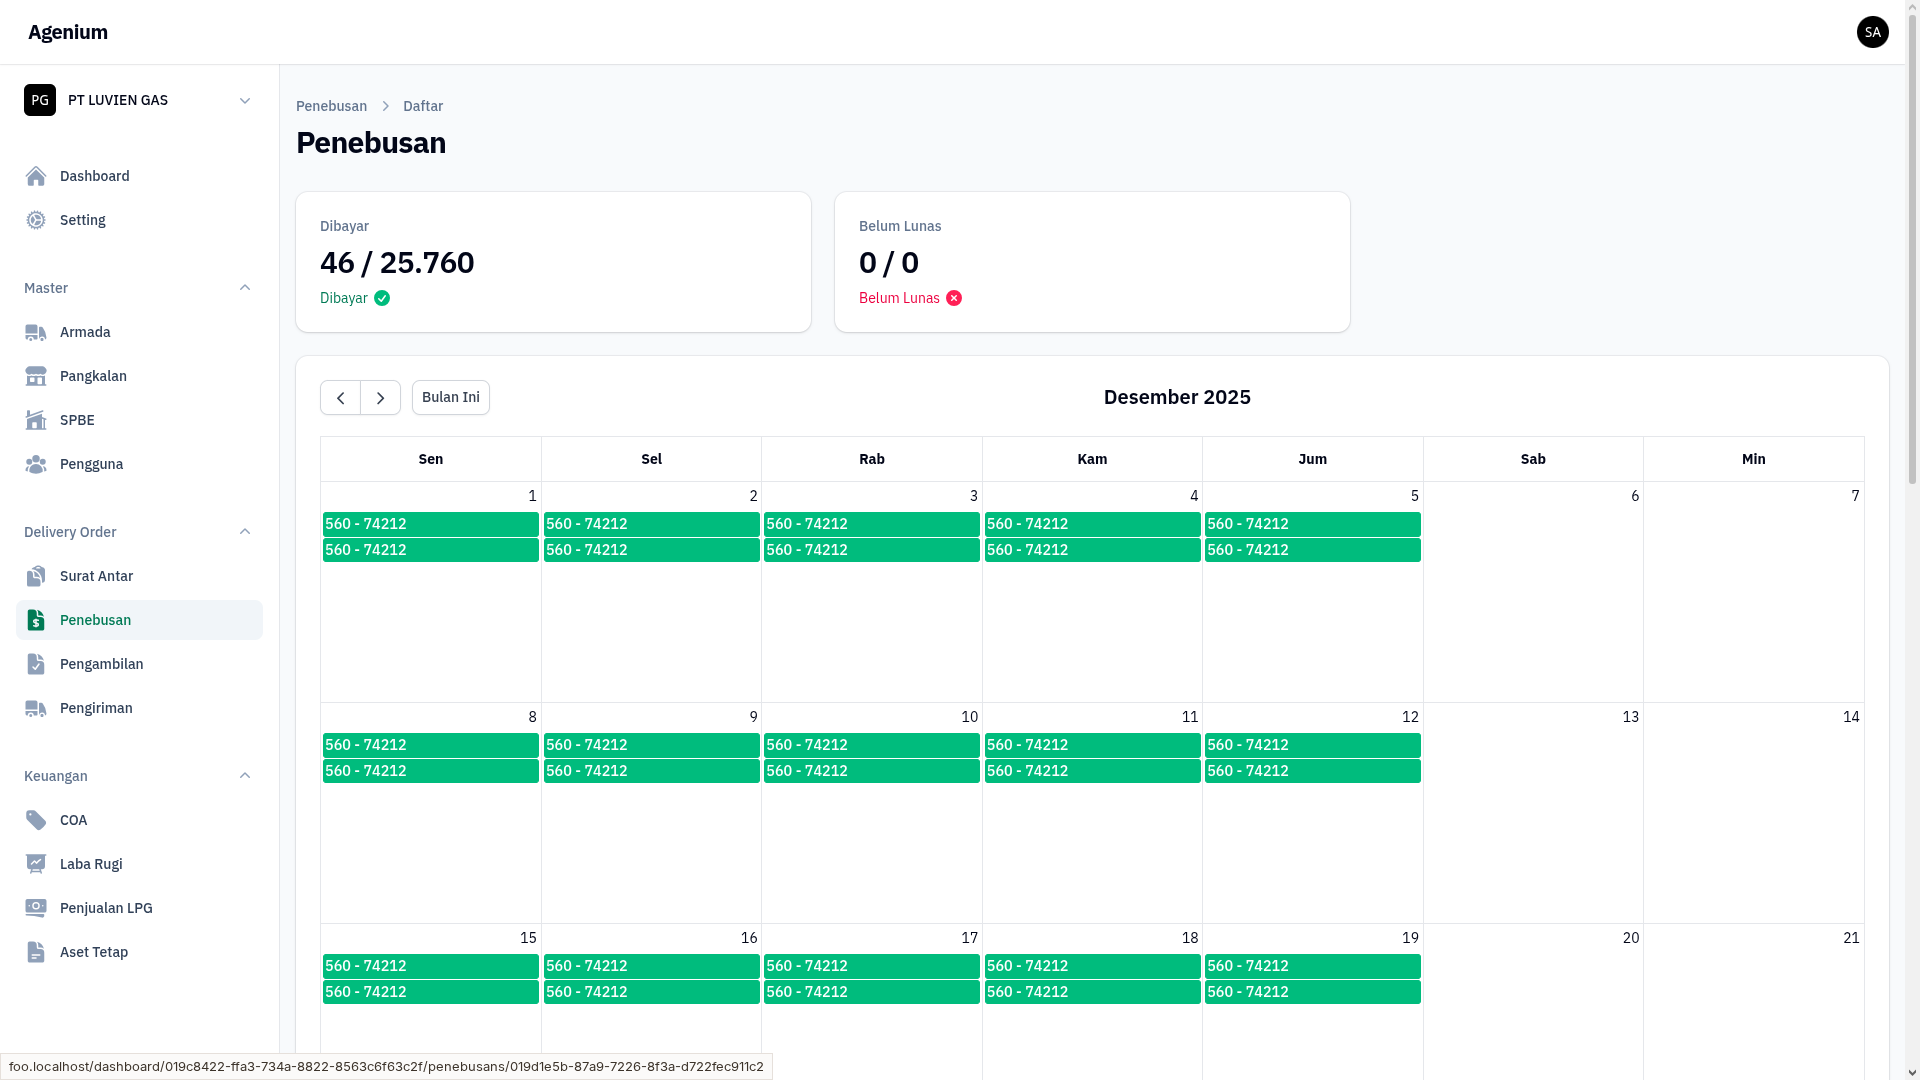Click the Dibayar statistics card value 46 / 25.760

pos(397,262)
